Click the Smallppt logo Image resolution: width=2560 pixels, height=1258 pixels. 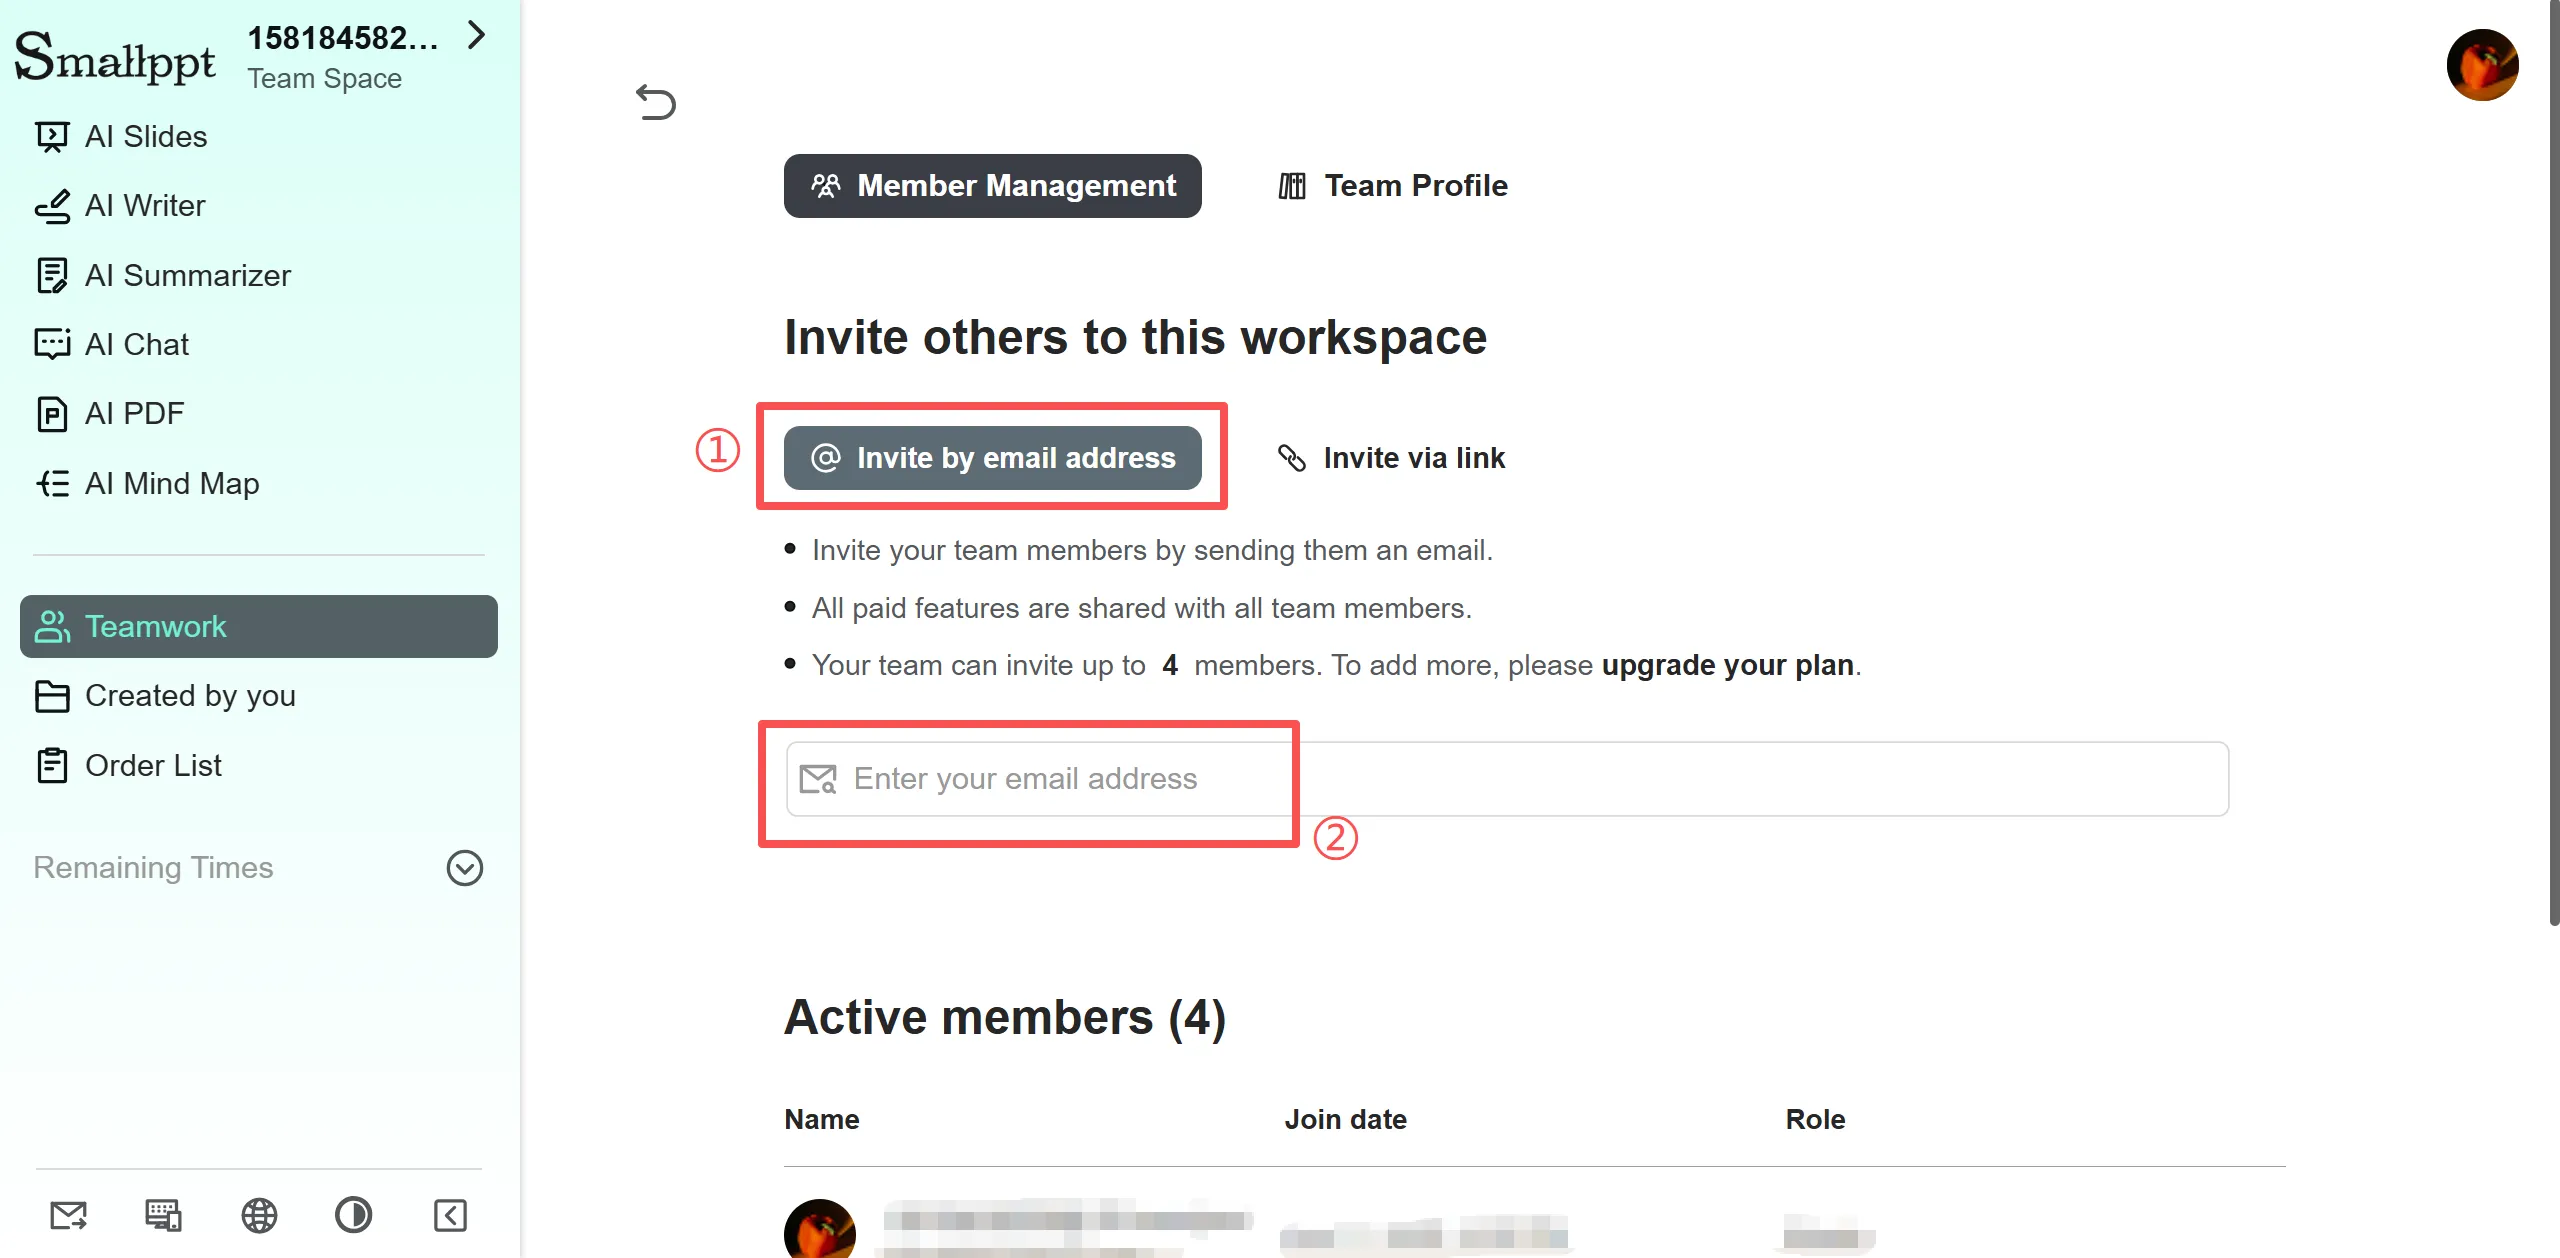[115, 58]
